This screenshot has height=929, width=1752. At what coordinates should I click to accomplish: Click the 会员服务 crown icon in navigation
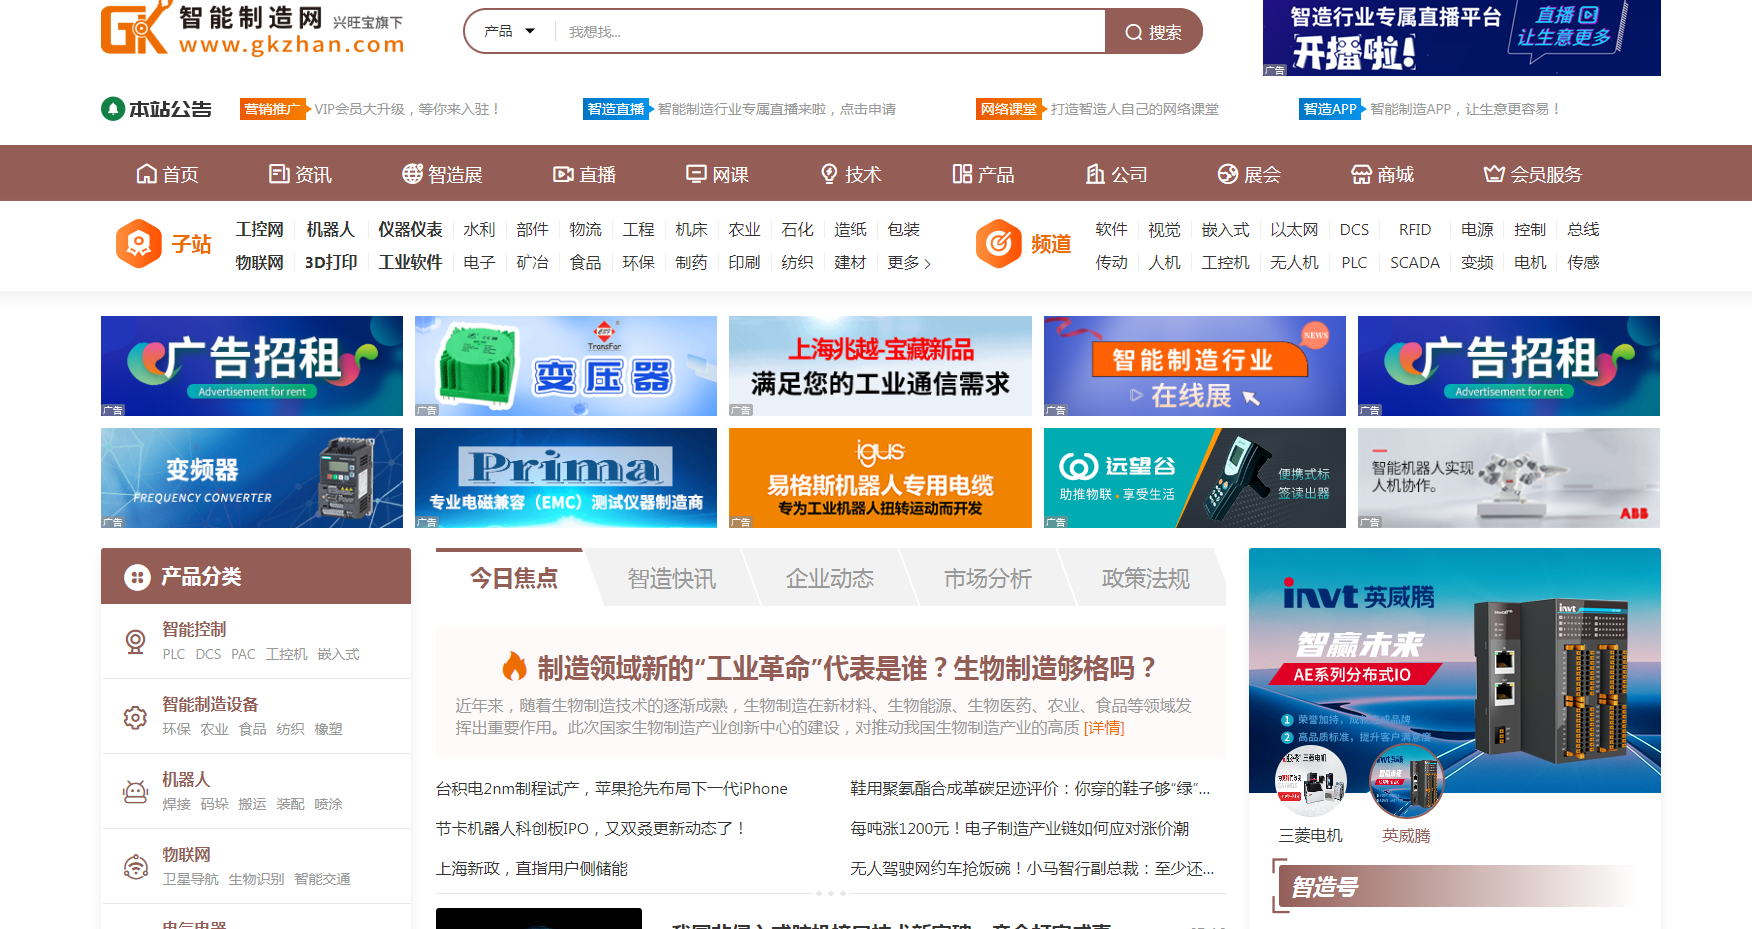1494,174
